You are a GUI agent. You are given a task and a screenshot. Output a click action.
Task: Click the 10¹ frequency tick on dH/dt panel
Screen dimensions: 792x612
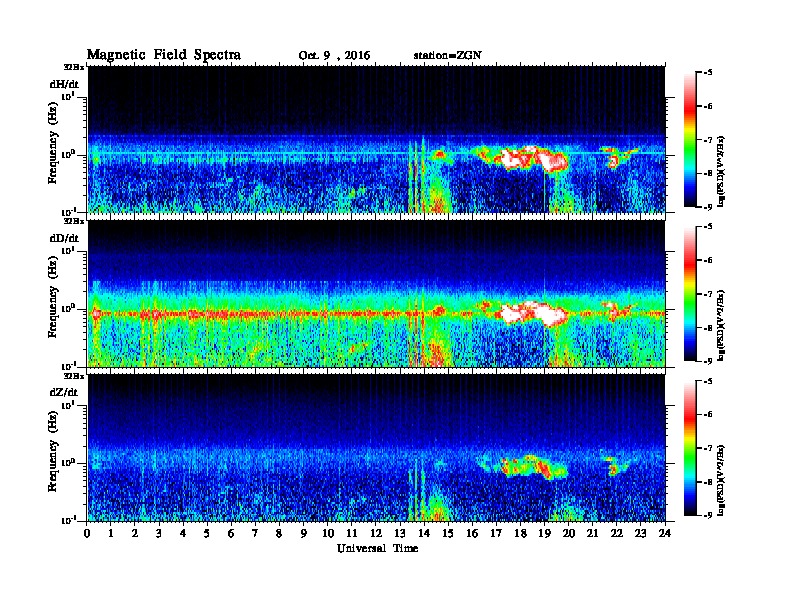68,96
